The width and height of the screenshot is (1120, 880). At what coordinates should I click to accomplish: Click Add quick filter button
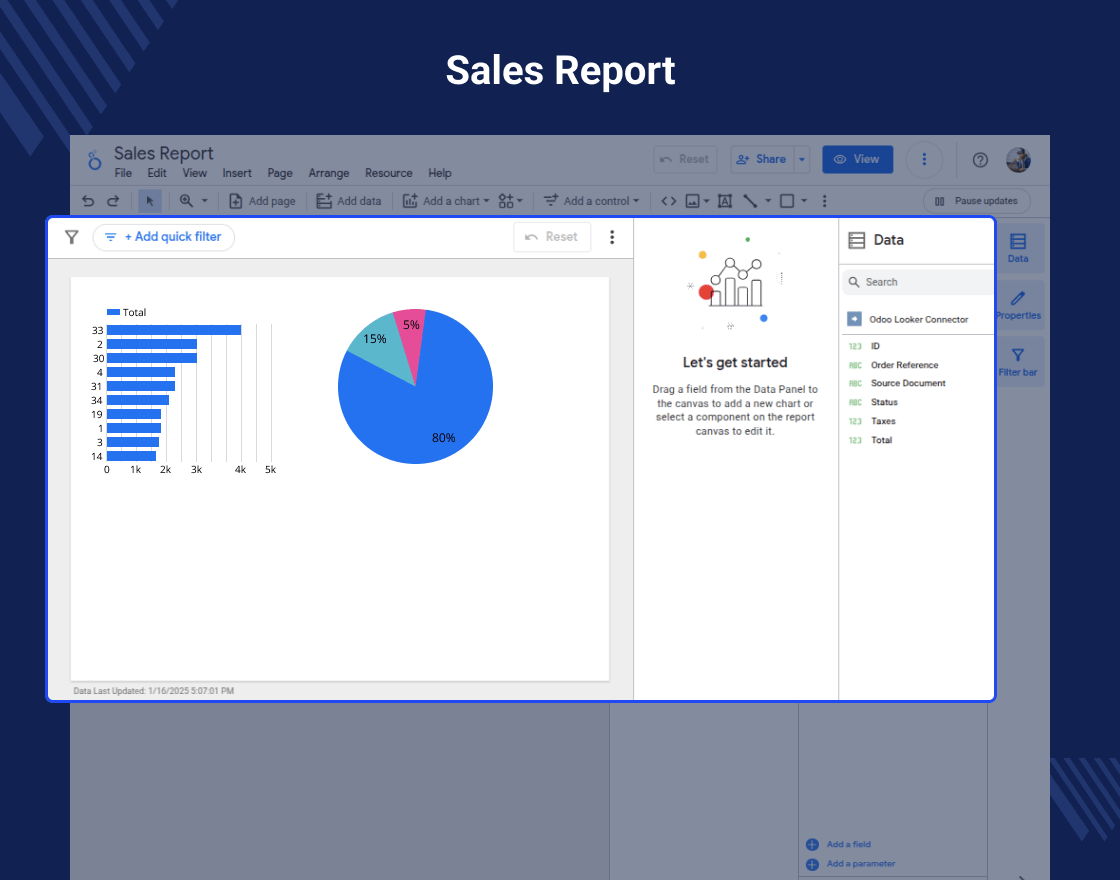[x=164, y=237]
